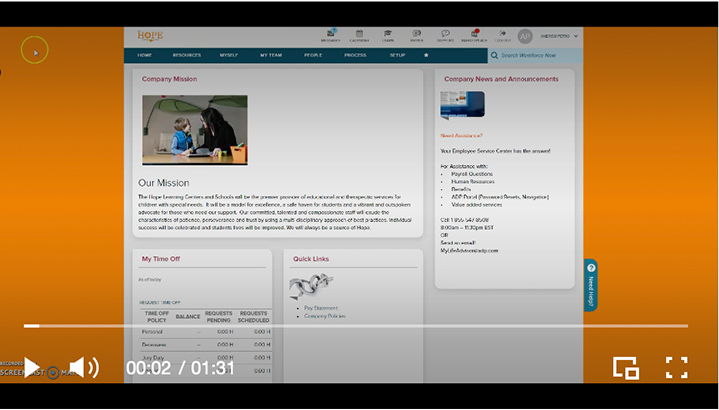
Task: Enter fullscreen video mode
Action: tap(677, 367)
